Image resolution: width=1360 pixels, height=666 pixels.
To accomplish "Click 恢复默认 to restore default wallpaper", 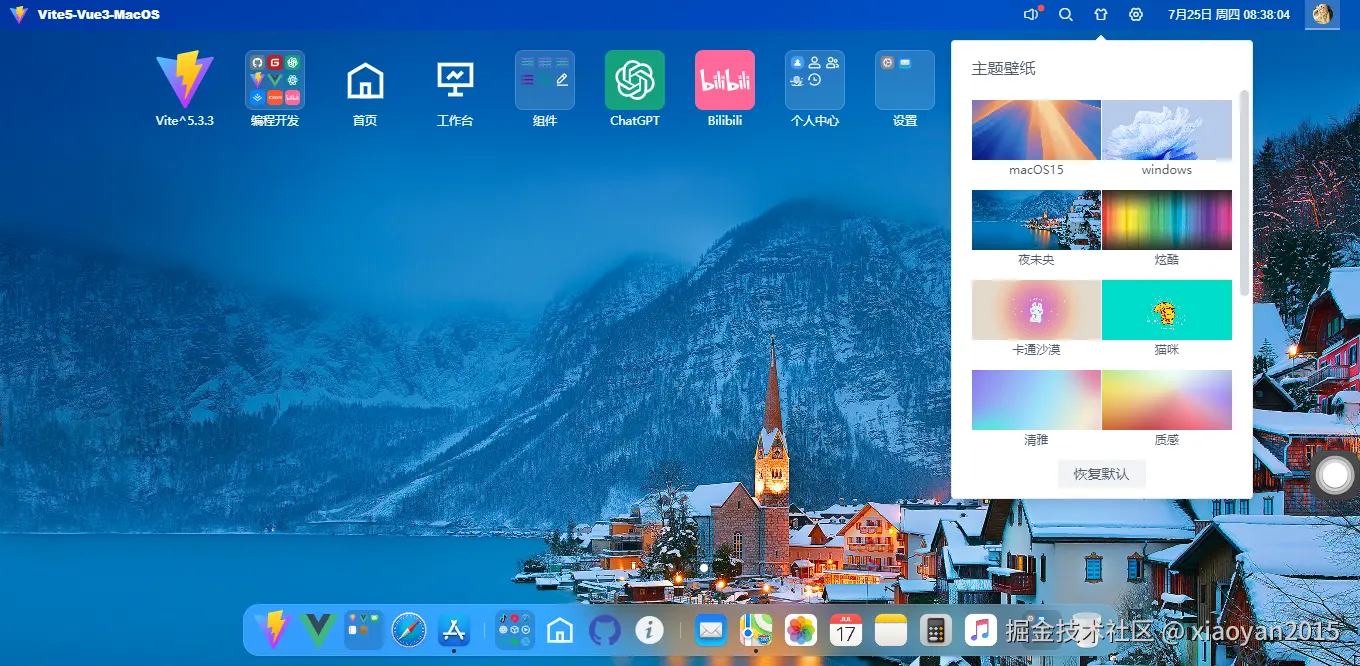I will [1101, 474].
